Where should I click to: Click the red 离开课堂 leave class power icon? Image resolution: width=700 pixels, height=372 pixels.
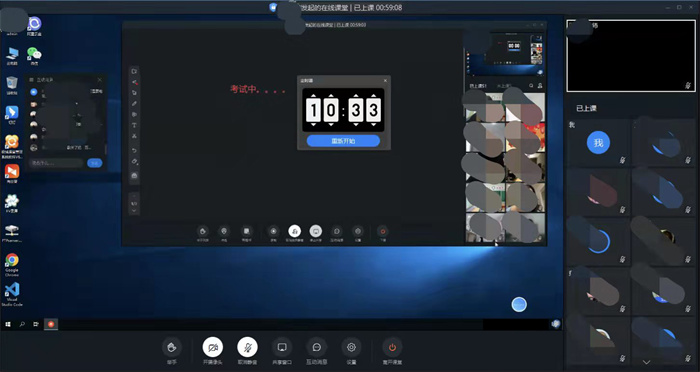[x=392, y=347]
